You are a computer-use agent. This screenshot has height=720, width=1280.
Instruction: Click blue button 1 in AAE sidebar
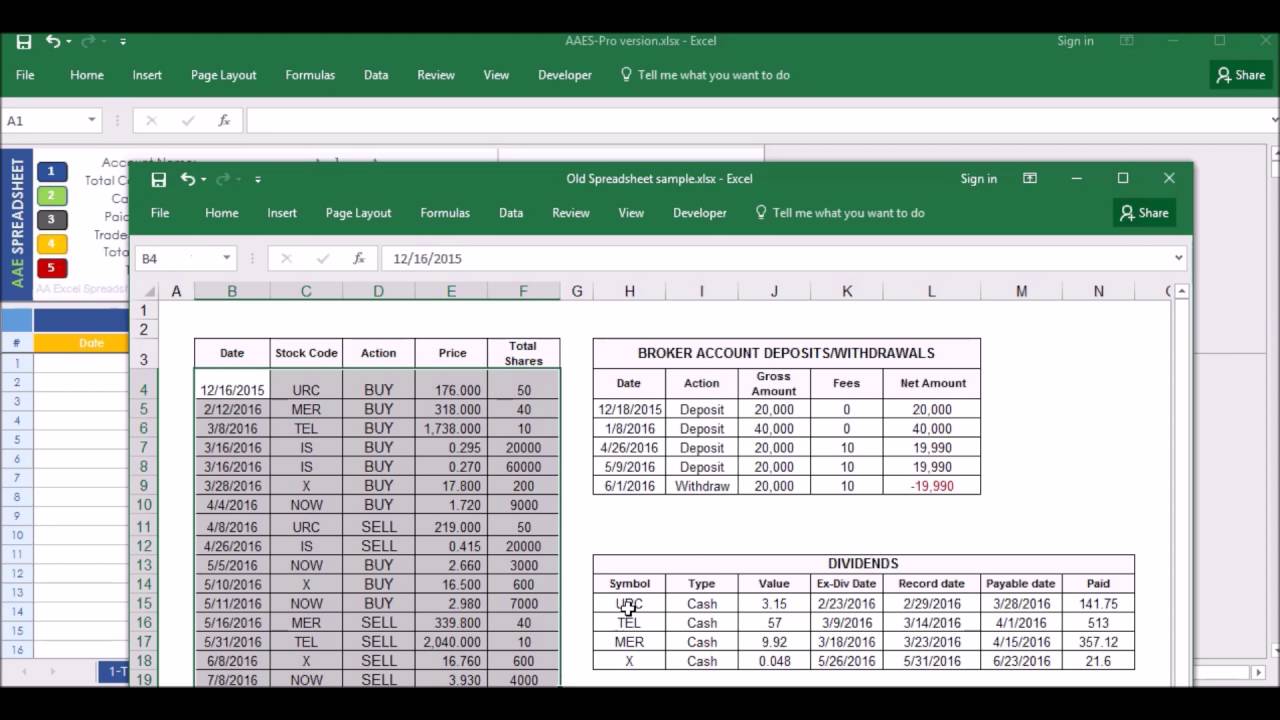pos(52,171)
